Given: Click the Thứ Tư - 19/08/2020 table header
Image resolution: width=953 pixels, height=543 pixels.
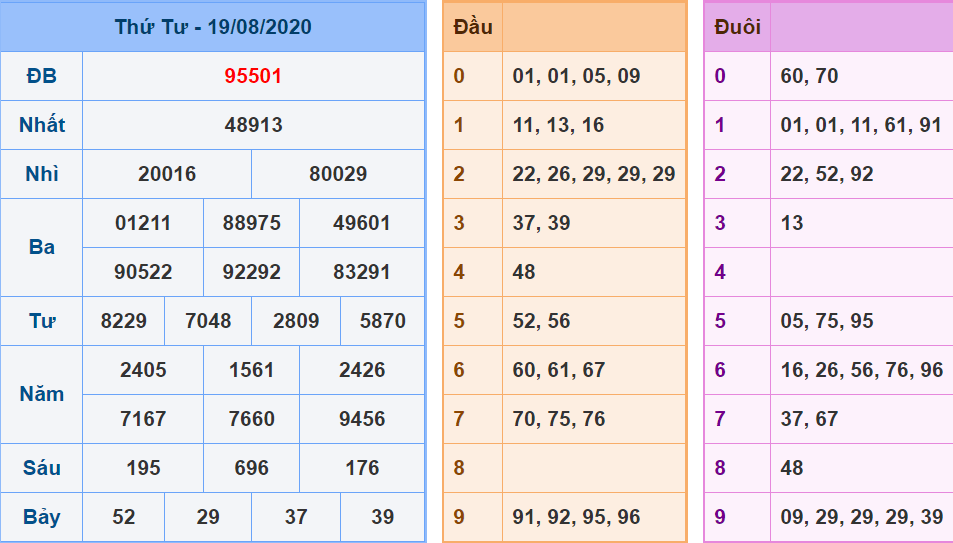Looking at the screenshot, I should pos(212,27).
